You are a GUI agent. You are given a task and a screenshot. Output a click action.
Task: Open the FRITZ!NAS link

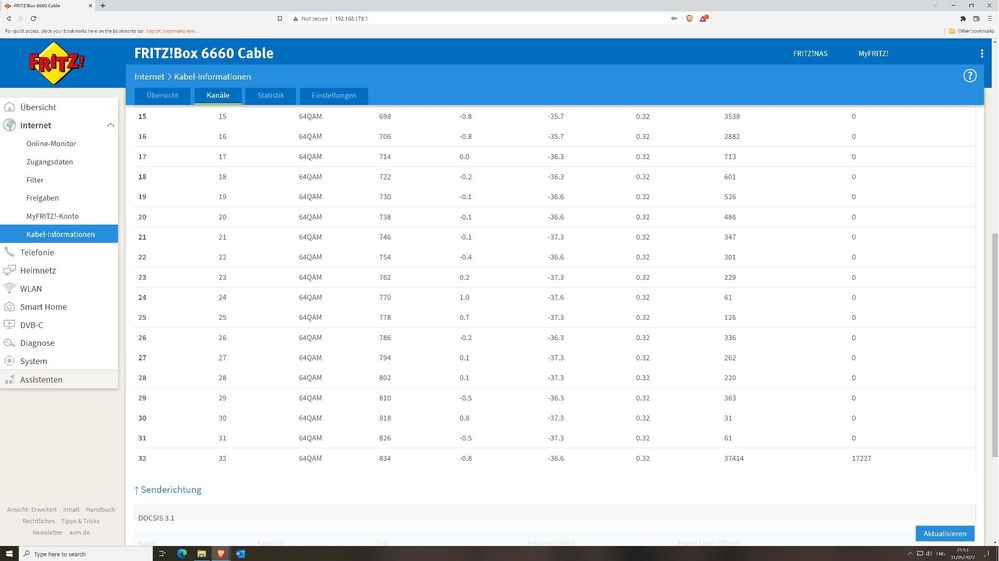810,53
